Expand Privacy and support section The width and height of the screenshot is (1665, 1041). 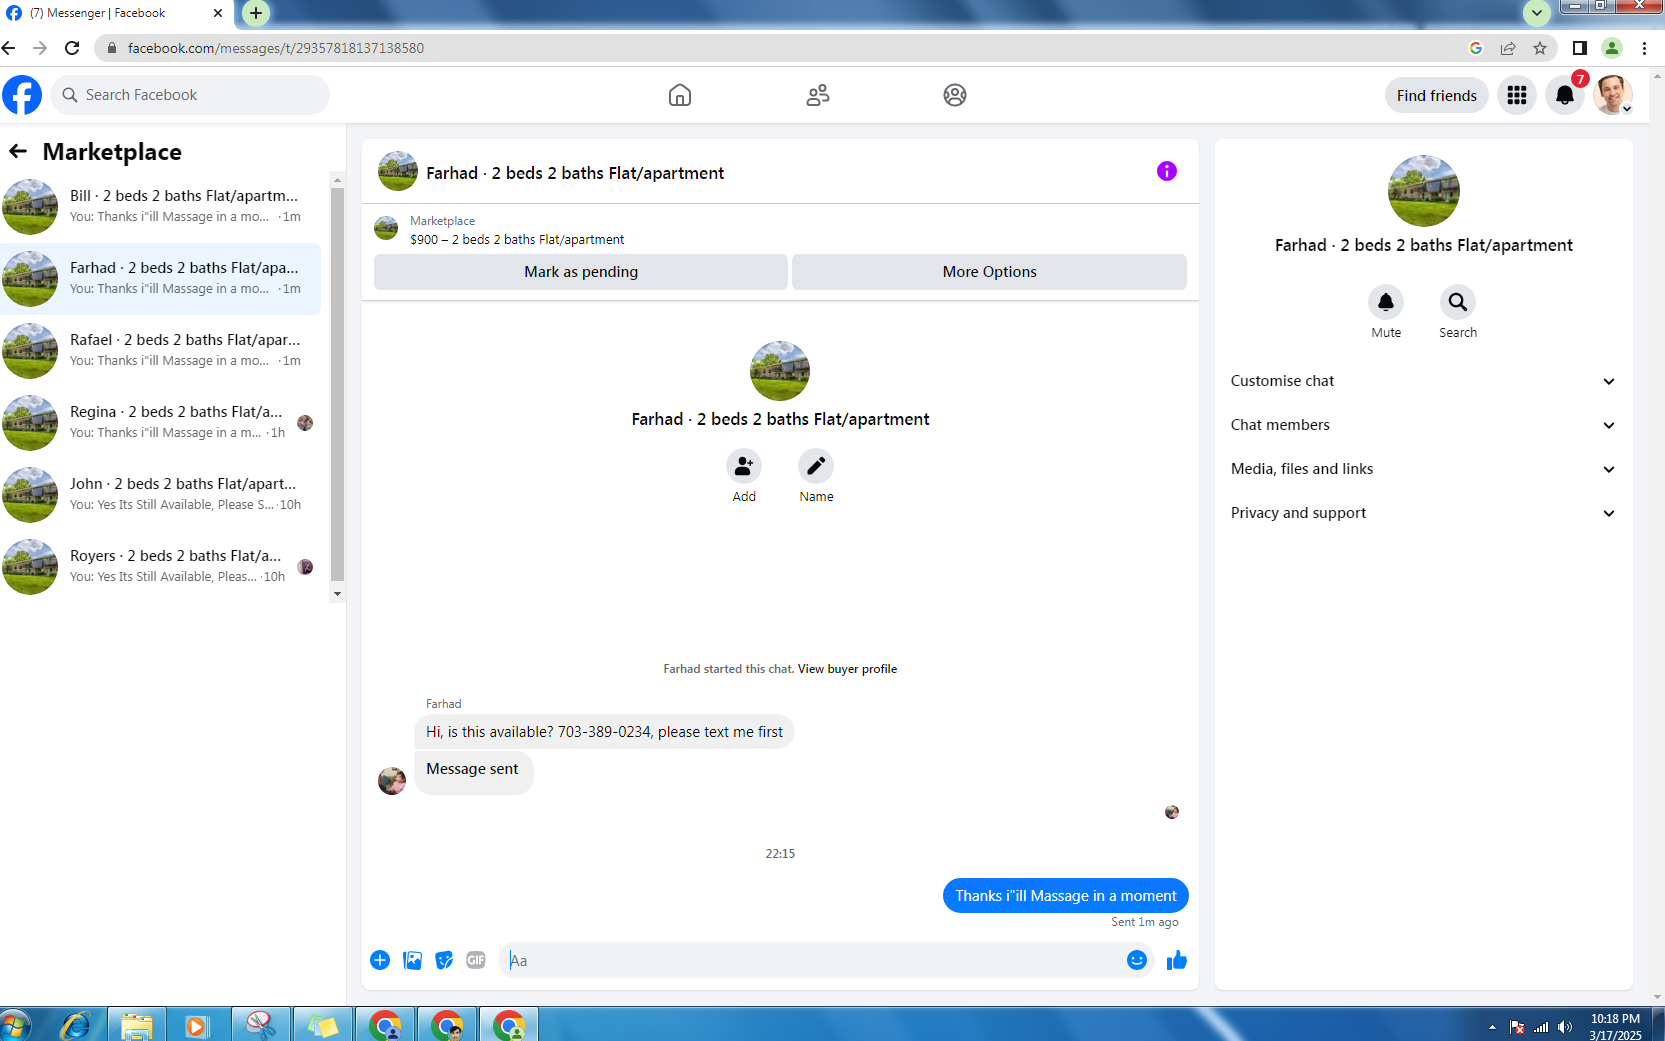pyautogui.click(x=1424, y=513)
